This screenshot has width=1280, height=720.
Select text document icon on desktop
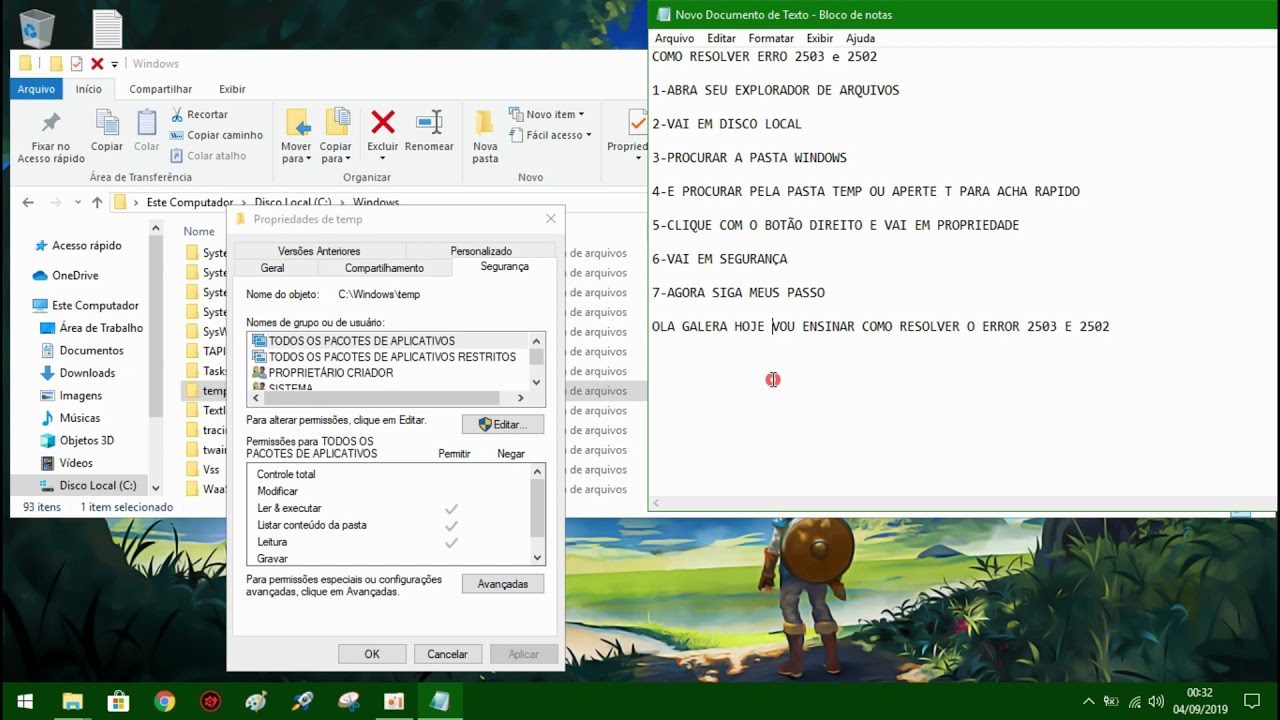[x=107, y=28]
